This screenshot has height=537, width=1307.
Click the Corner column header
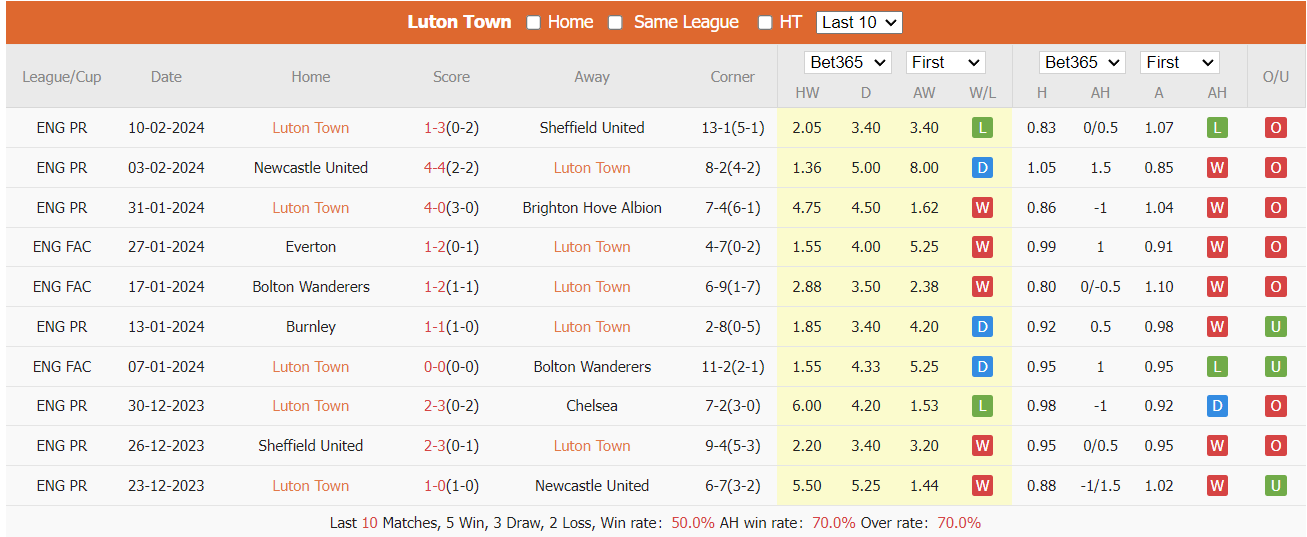pyautogui.click(x=732, y=77)
